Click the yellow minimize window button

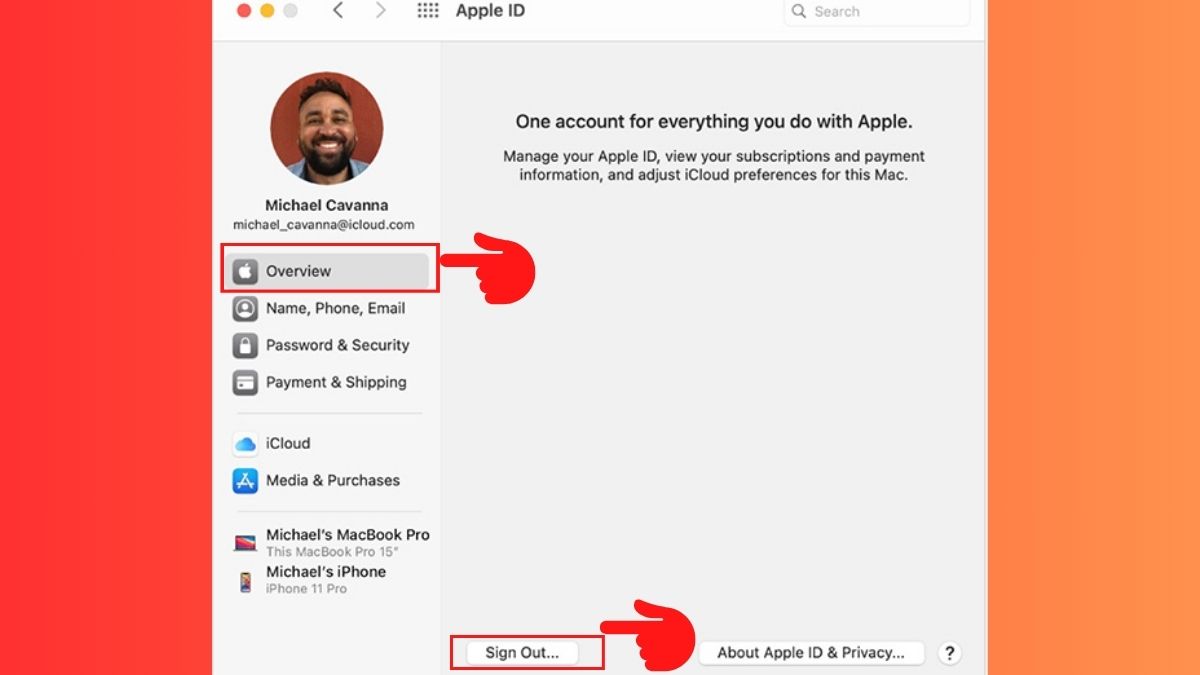coord(267,11)
